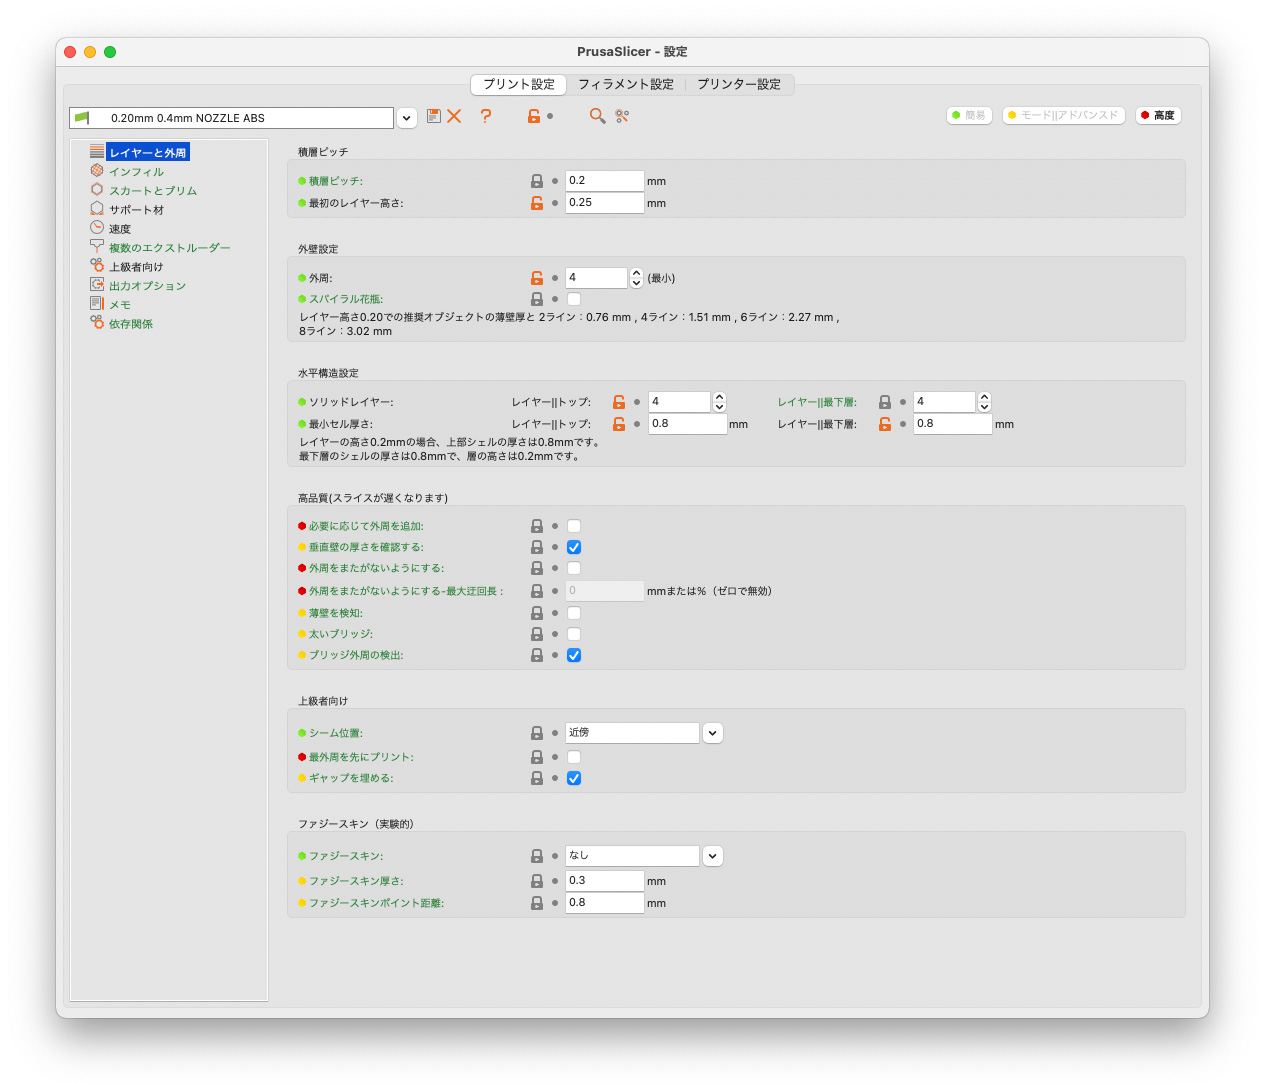1265x1092 pixels.
Task: Open 上級者向け sidebar page
Action: click(x=136, y=266)
